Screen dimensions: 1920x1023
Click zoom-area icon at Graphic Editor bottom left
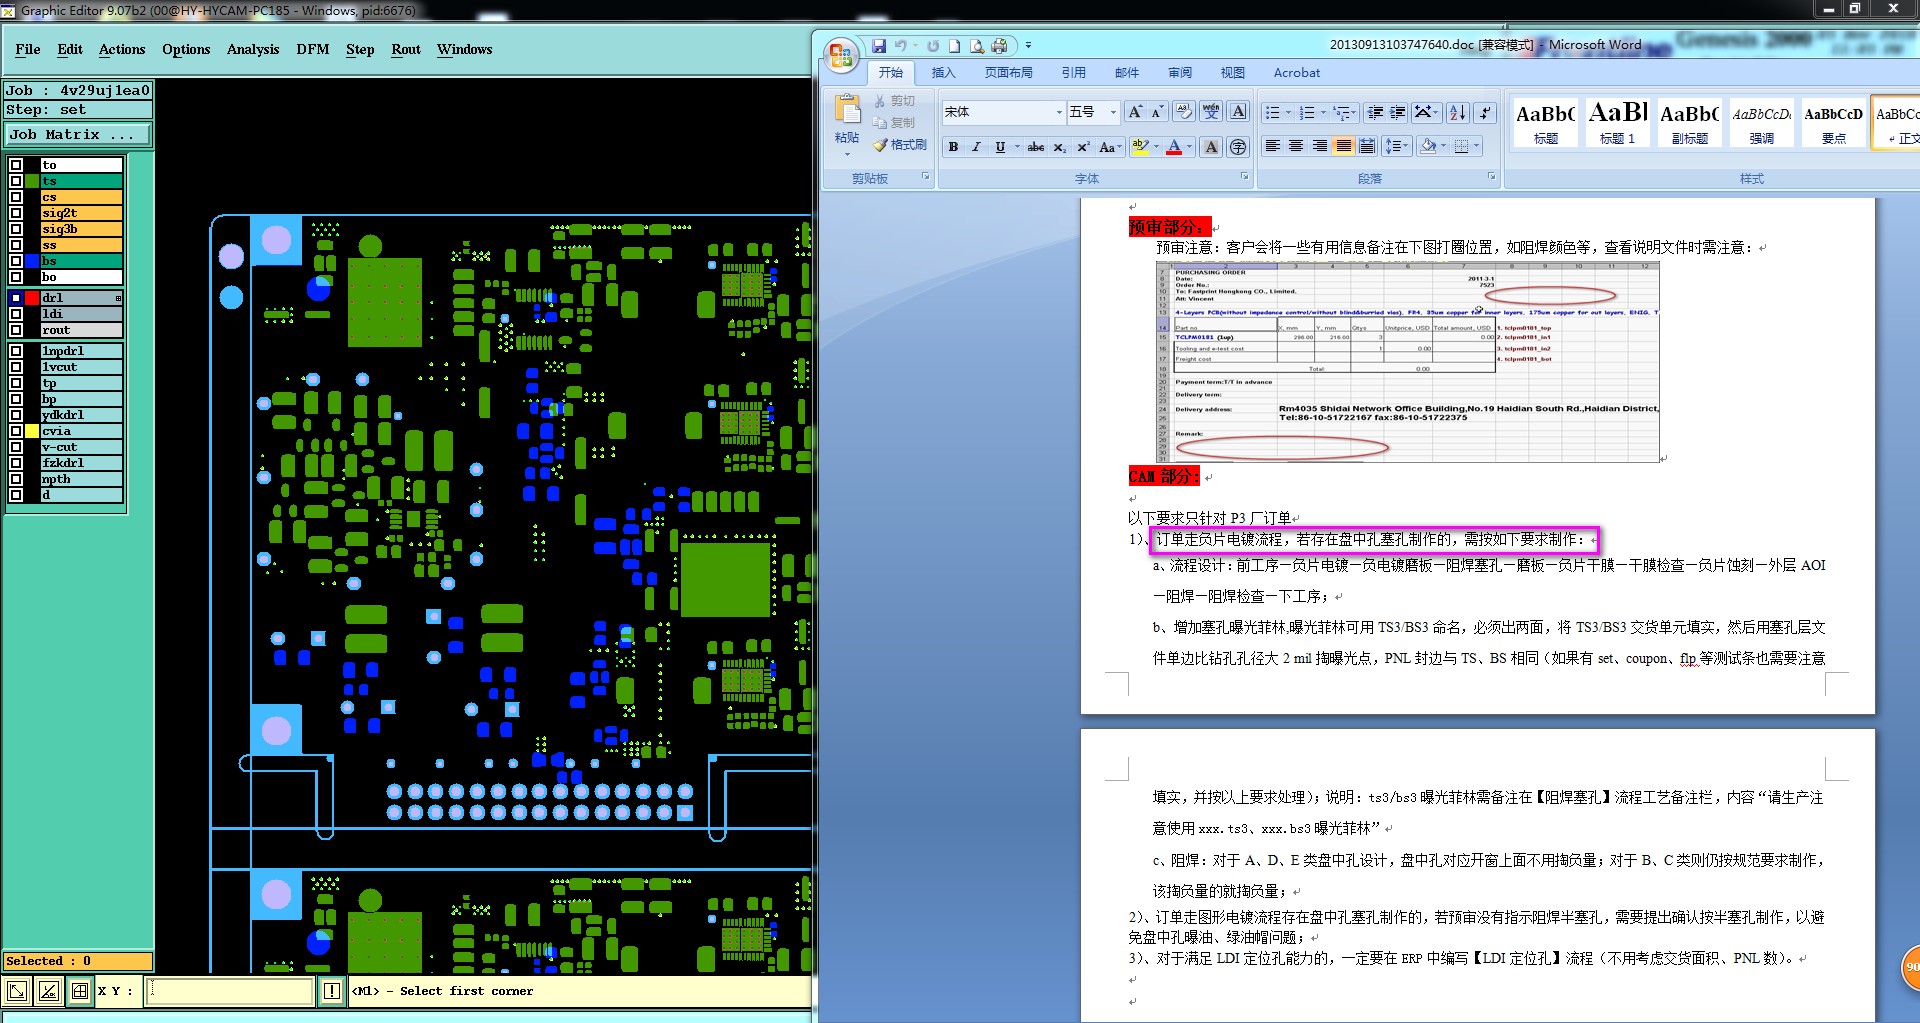[x=17, y=991]
